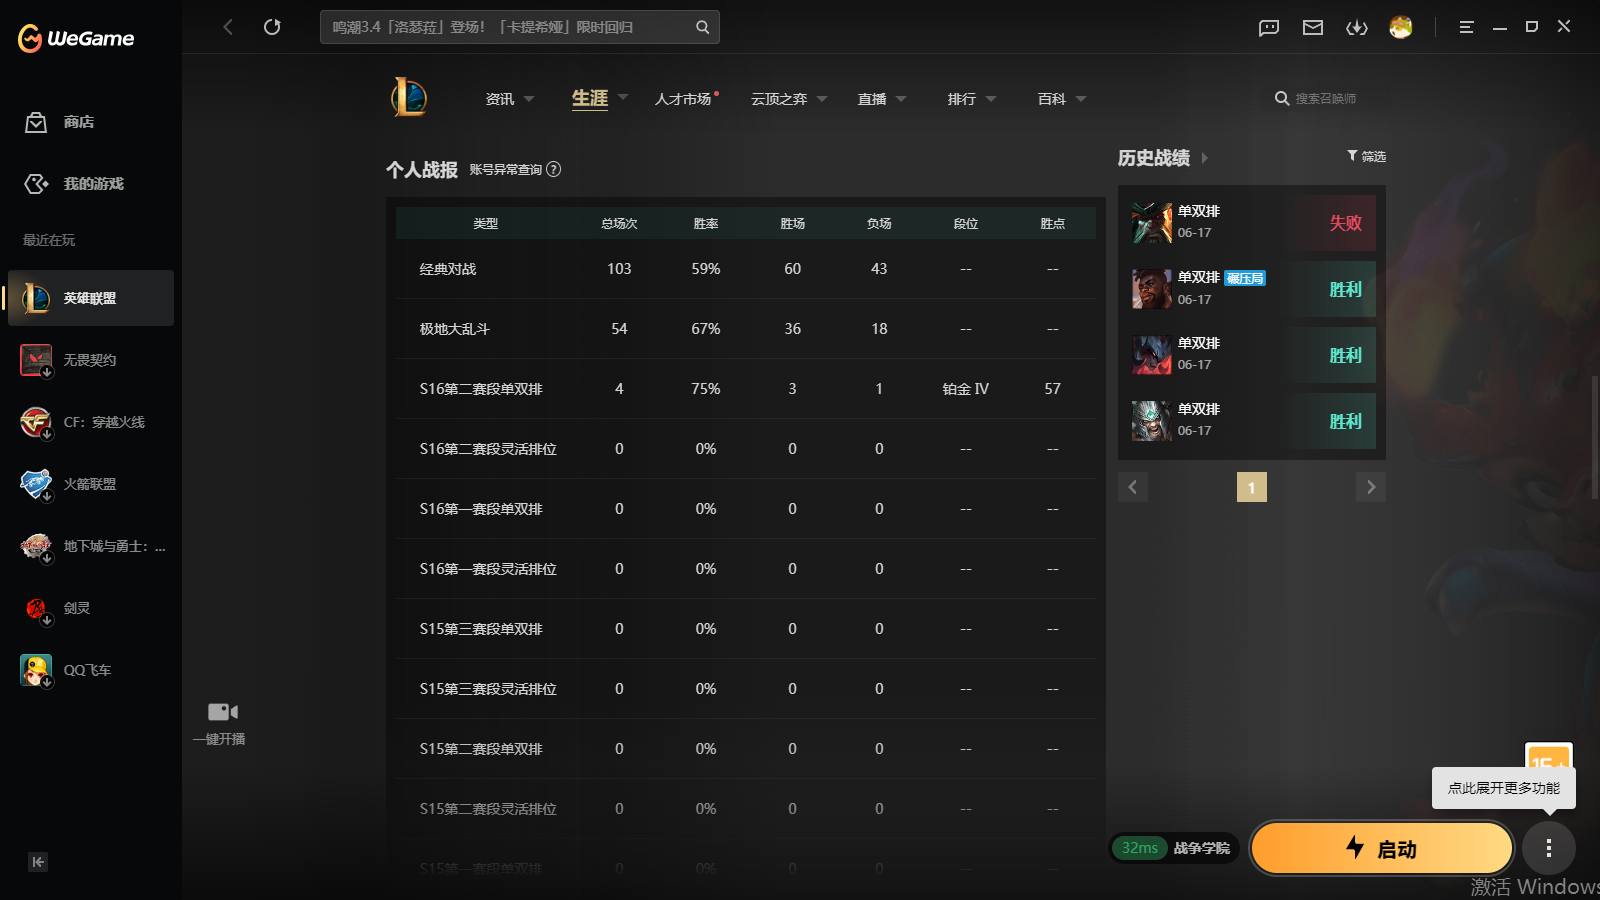Screen dimensions: 1600x900
Task: Collapse the sidebar with the bottom arrow icon
Action: pyautogui.click(x=38, y=862)
